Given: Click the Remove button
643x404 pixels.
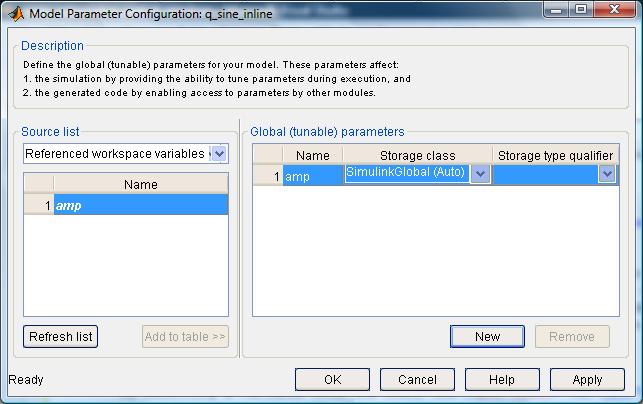Looking at the screenshot, I should coord(572,337).
